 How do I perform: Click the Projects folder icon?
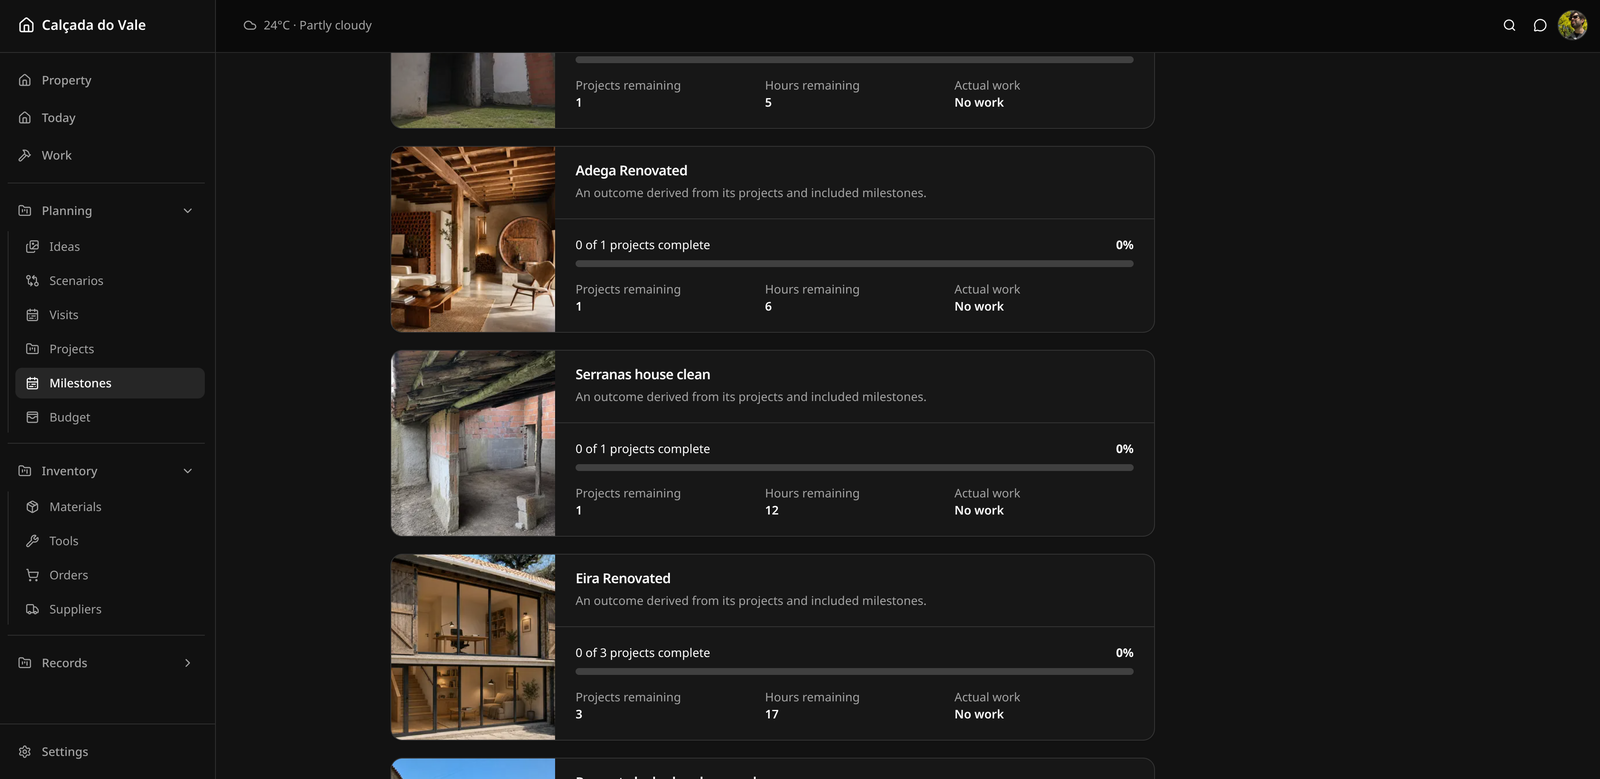(x=32, y=349)
